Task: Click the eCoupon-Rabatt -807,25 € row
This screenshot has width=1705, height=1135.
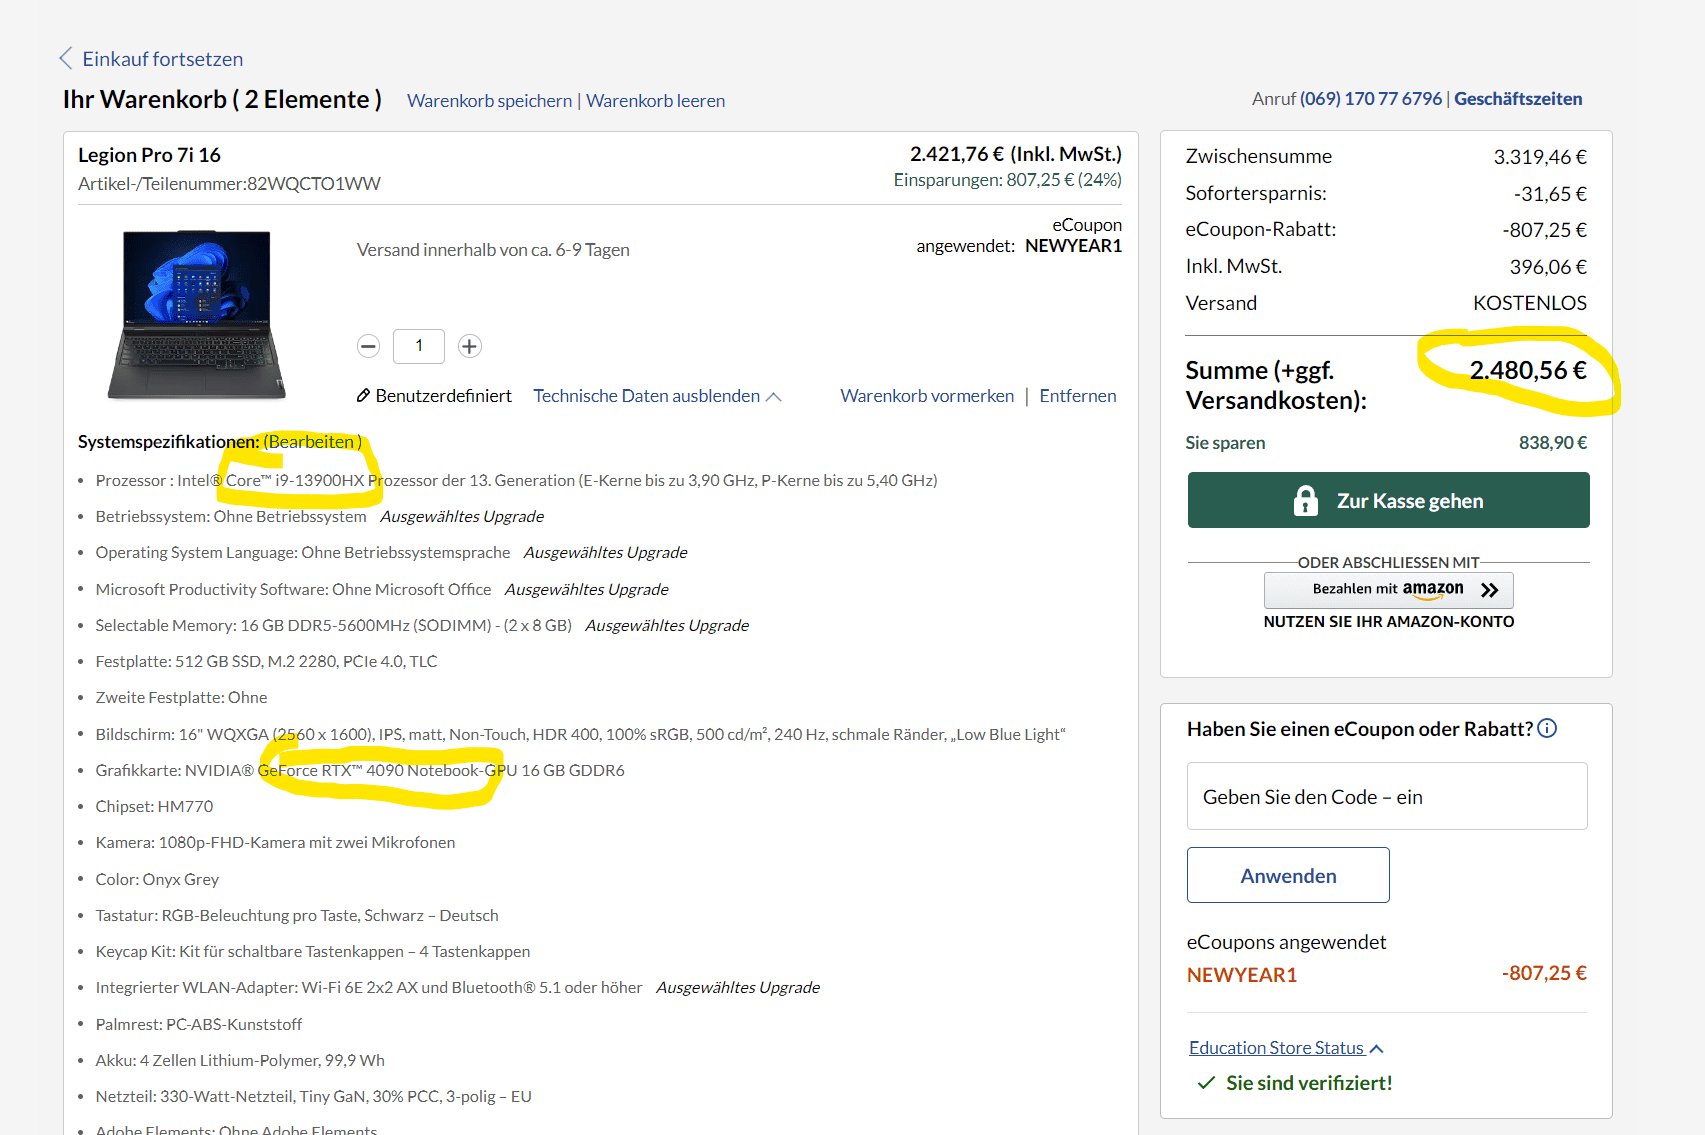Action: coord(1386,230)
